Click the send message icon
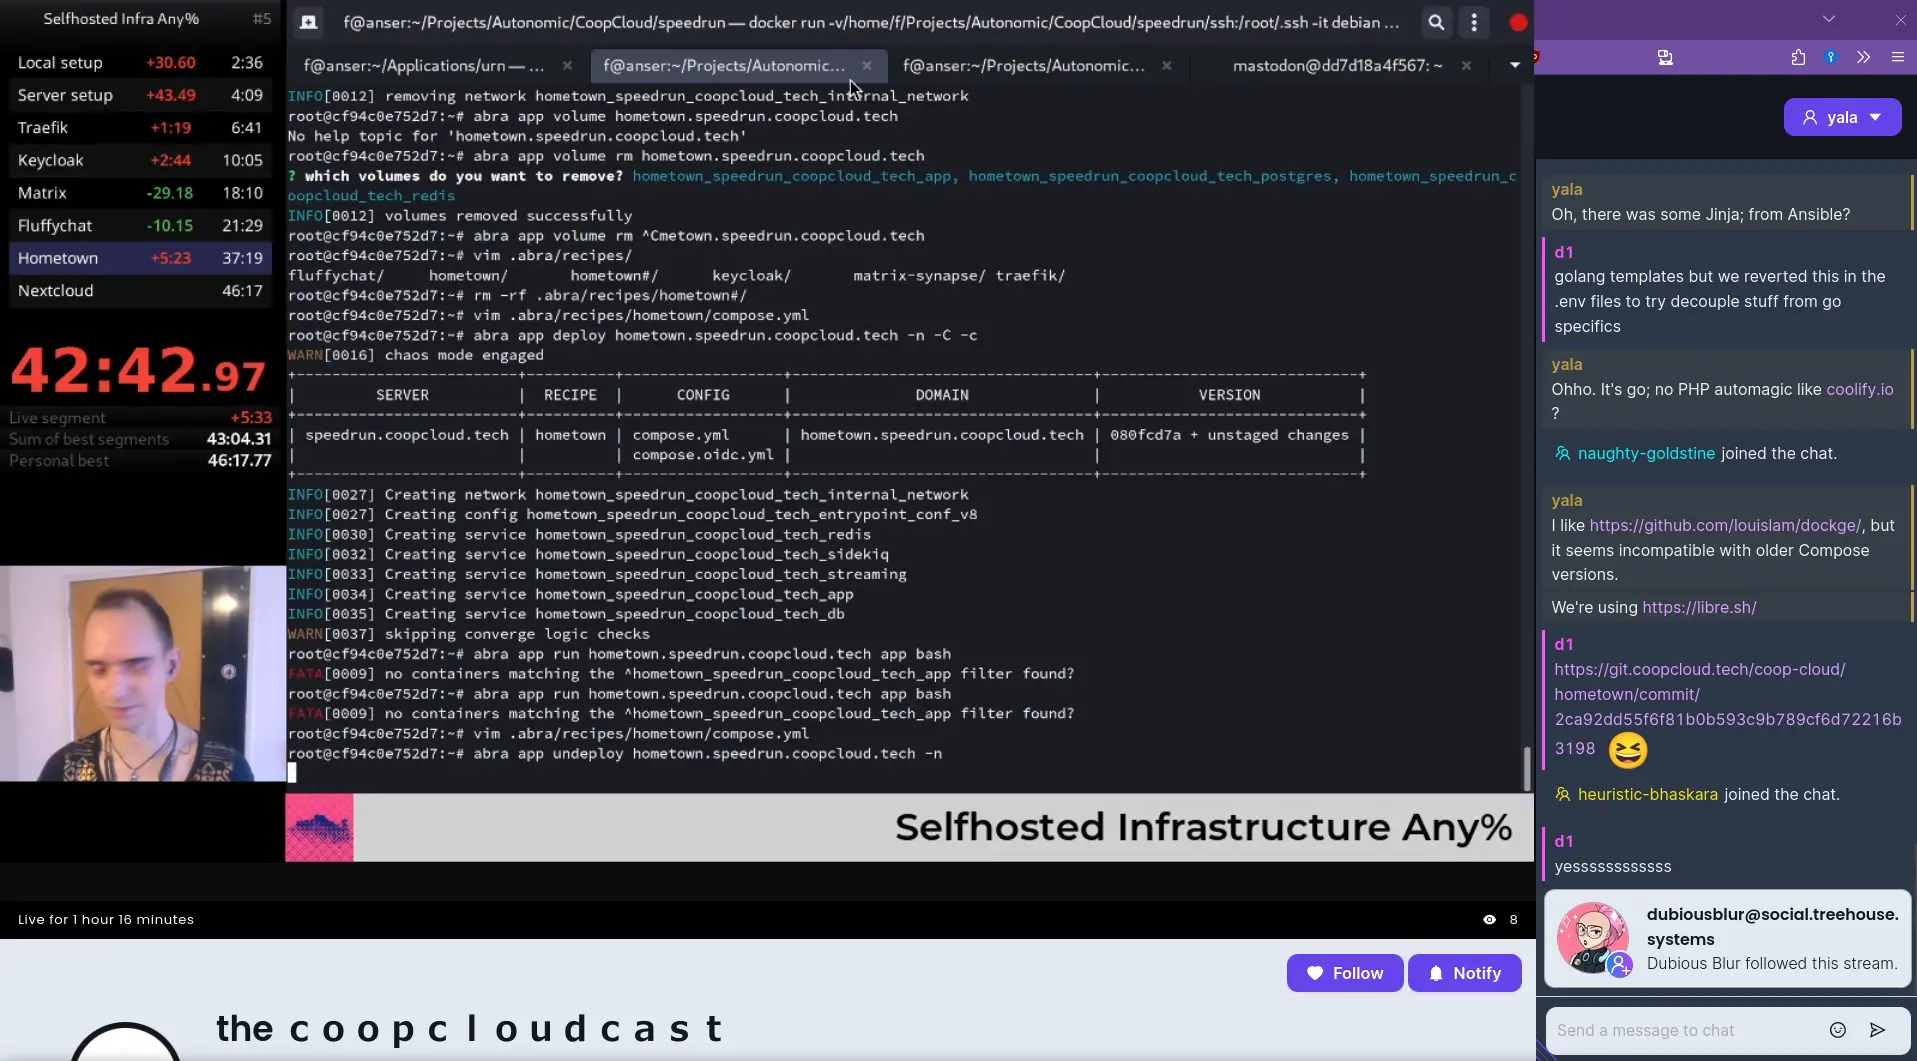 tap(1877, 1029)
